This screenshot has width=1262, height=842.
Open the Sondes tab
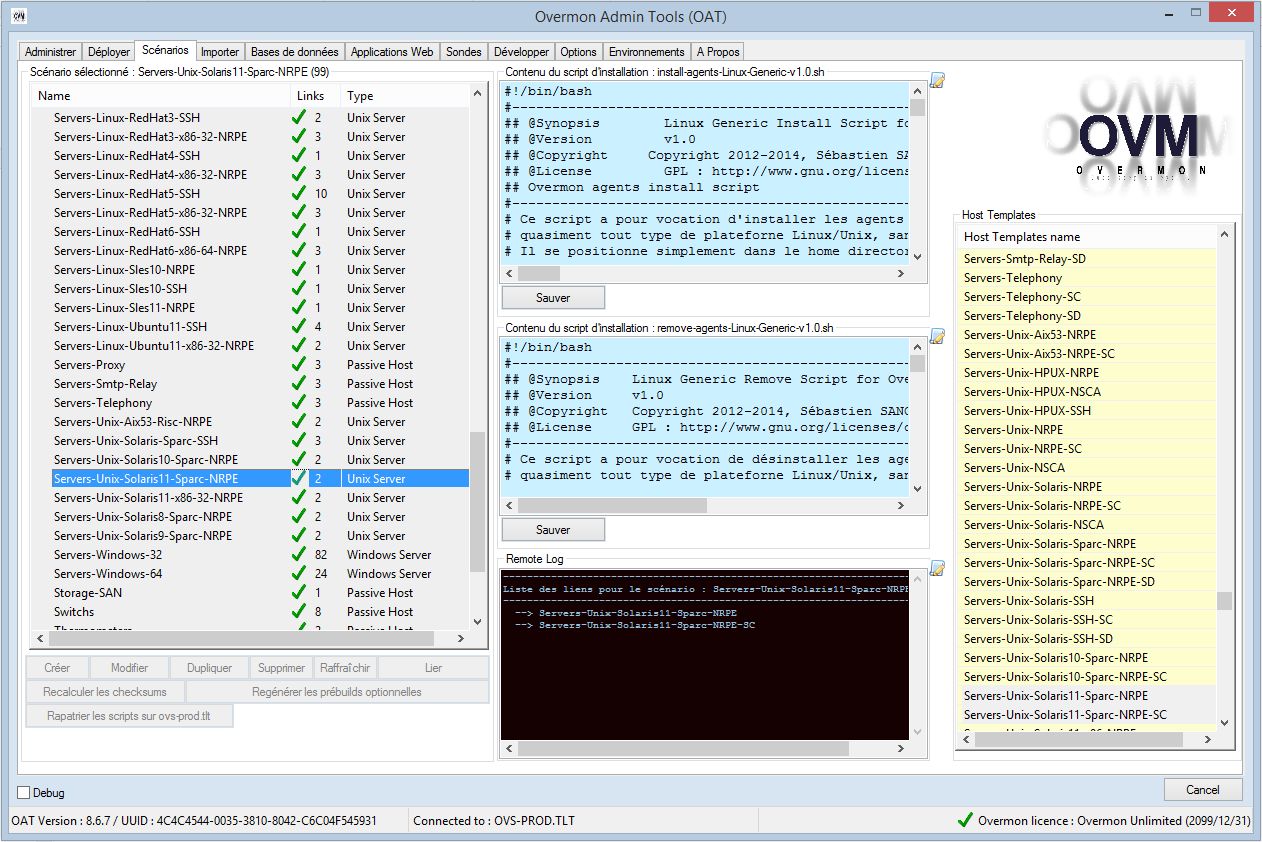click(464, 52)
